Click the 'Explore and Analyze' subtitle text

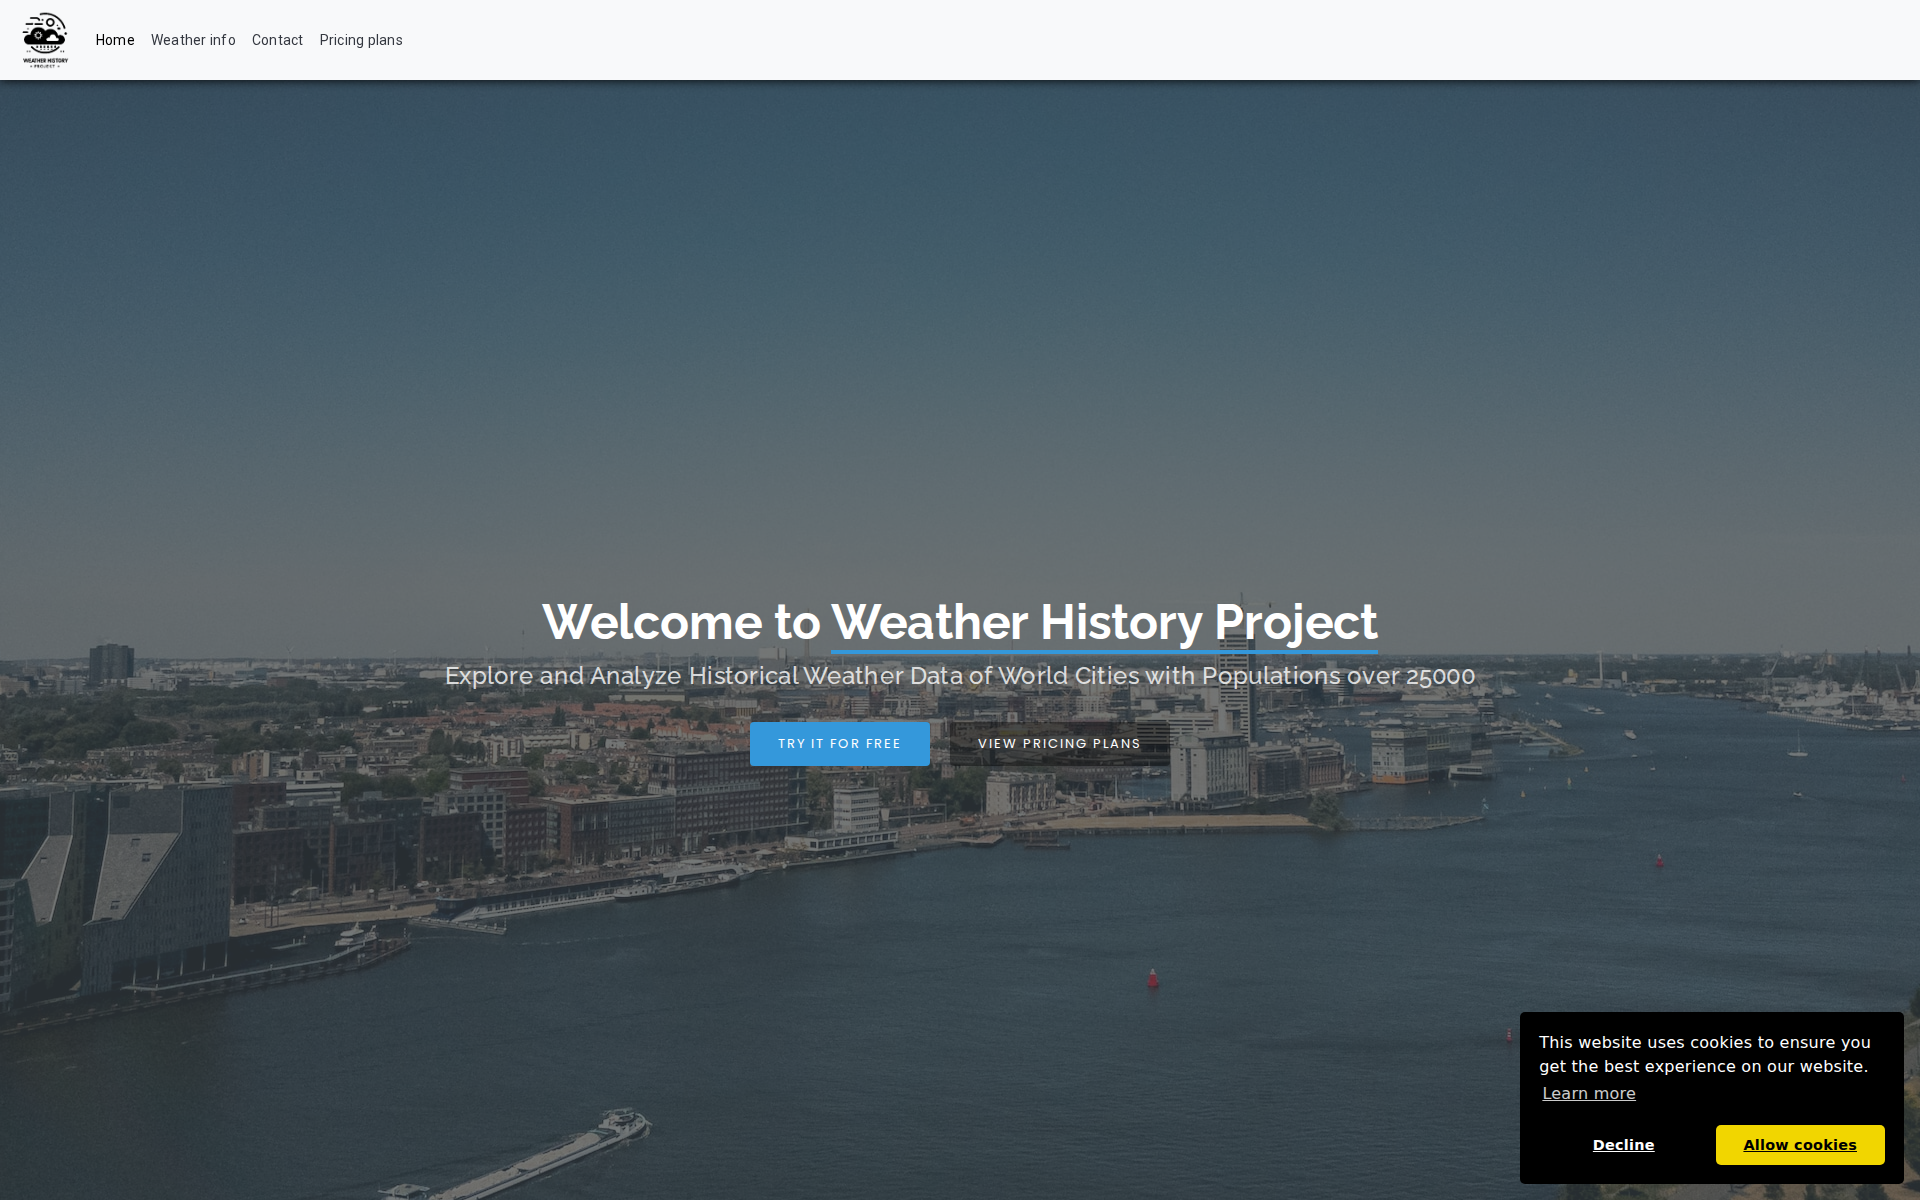(960, 676)
